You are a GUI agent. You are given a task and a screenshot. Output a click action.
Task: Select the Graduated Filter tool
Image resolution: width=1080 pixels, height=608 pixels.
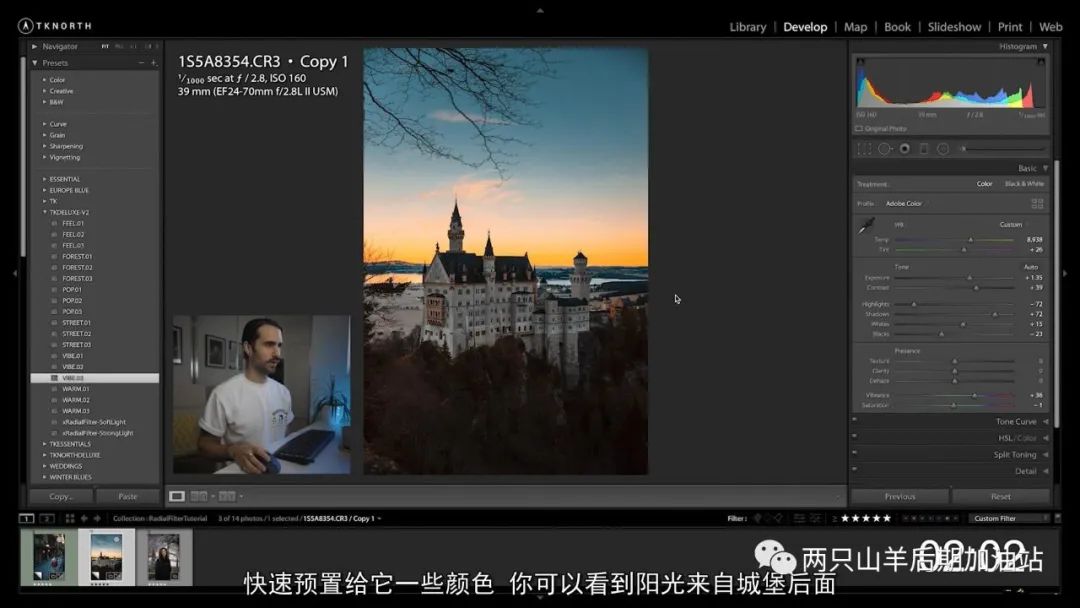point(923,149)
